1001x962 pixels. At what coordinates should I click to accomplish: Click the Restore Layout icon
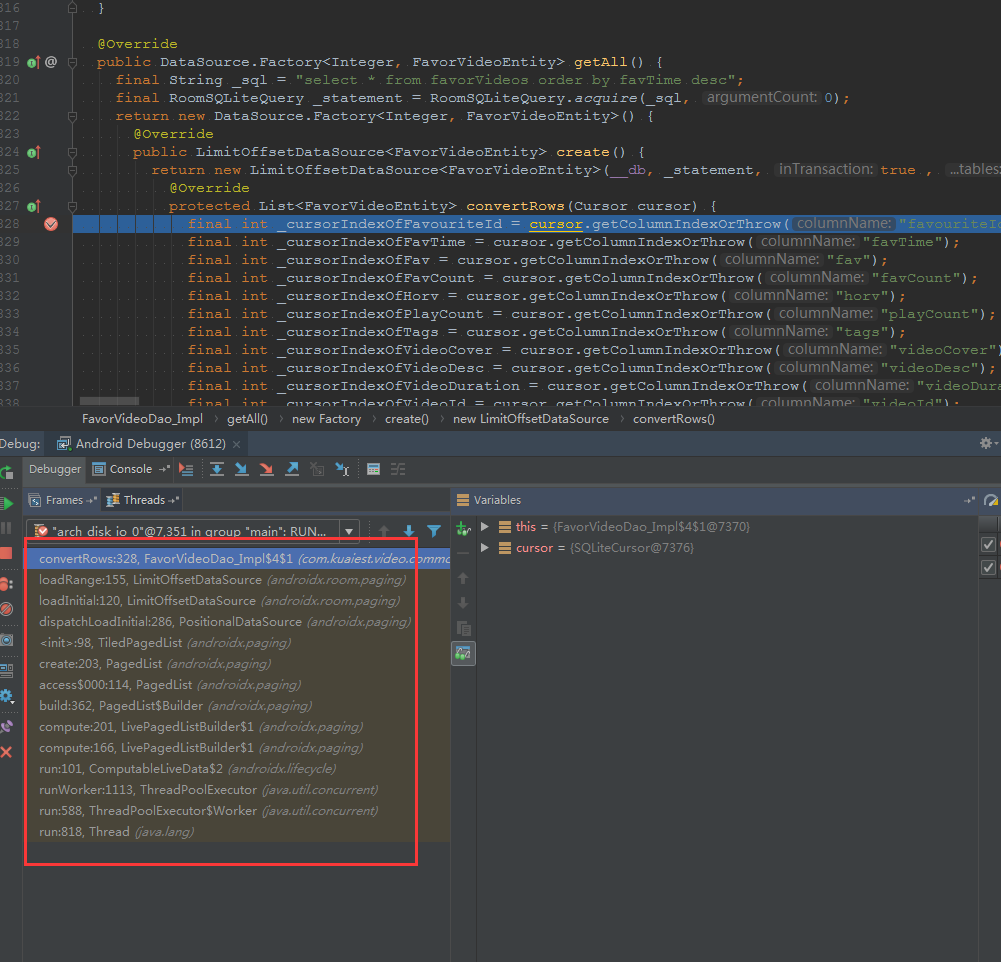pos(6,670)
